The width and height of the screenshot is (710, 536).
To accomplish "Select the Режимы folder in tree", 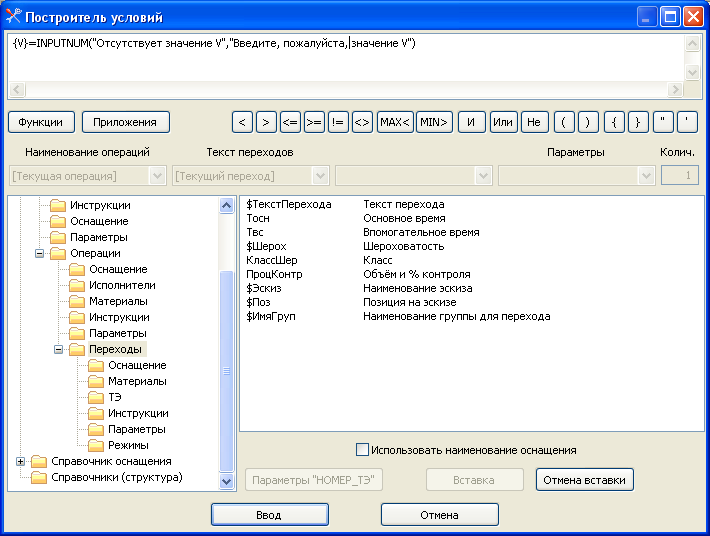I will coord(128,445).
